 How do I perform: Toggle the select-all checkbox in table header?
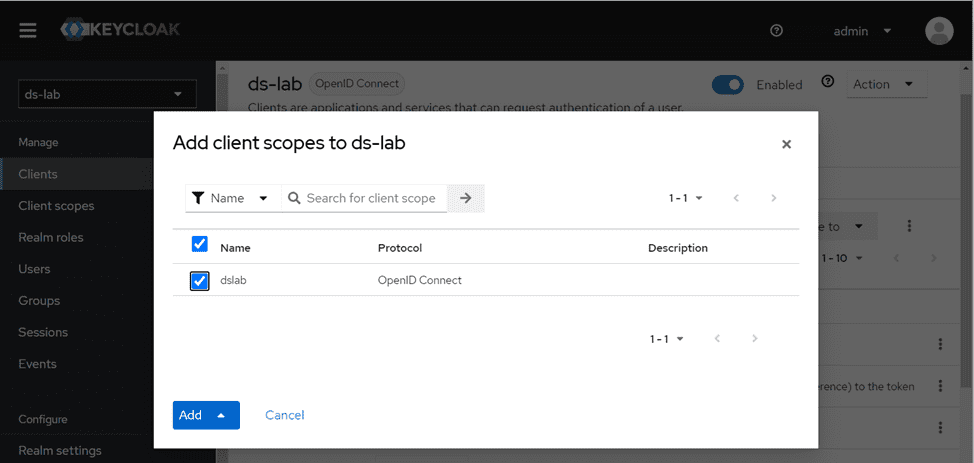(x=199, y=245)
